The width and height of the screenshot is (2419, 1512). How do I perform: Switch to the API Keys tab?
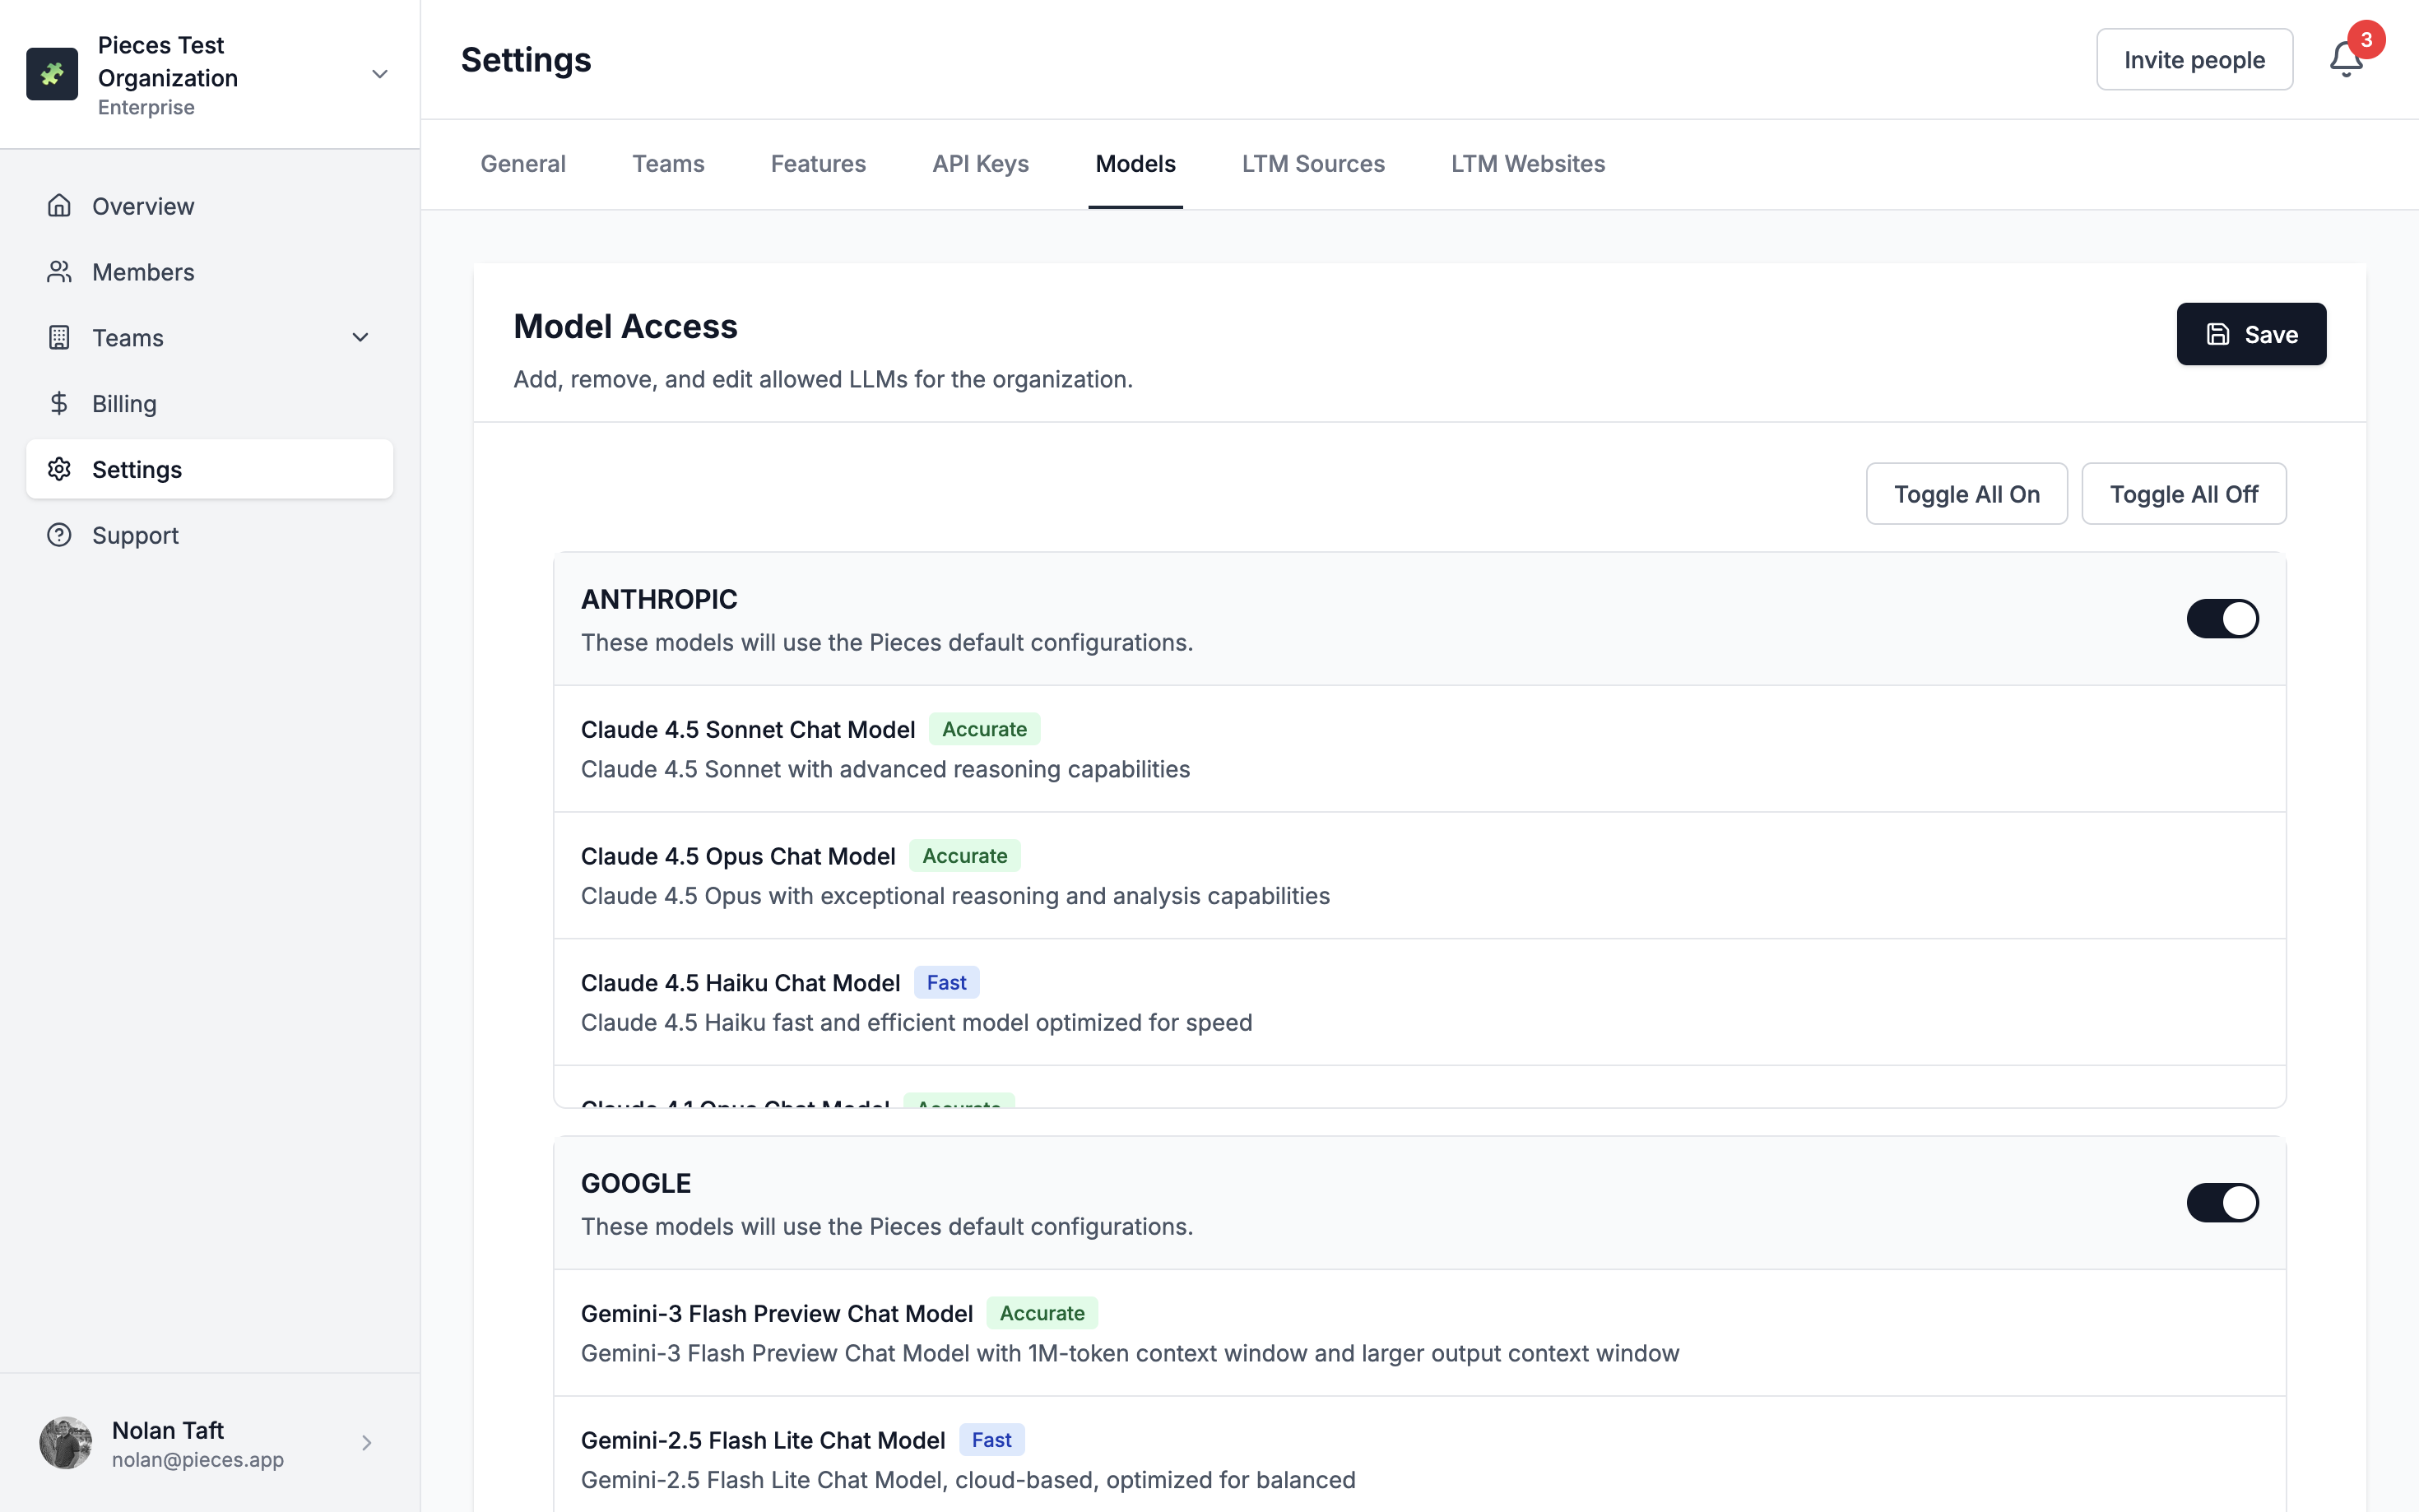[980, 164]
